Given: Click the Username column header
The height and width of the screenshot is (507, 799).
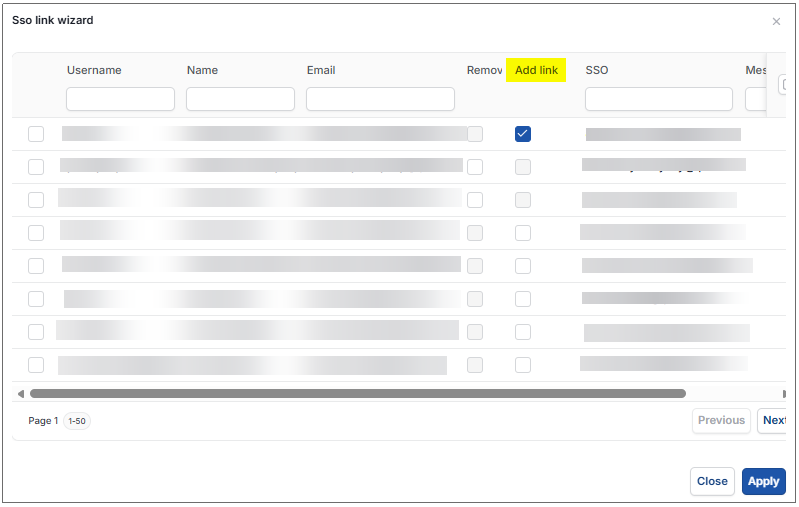Looking at the screenshot, I should [94, 70].
